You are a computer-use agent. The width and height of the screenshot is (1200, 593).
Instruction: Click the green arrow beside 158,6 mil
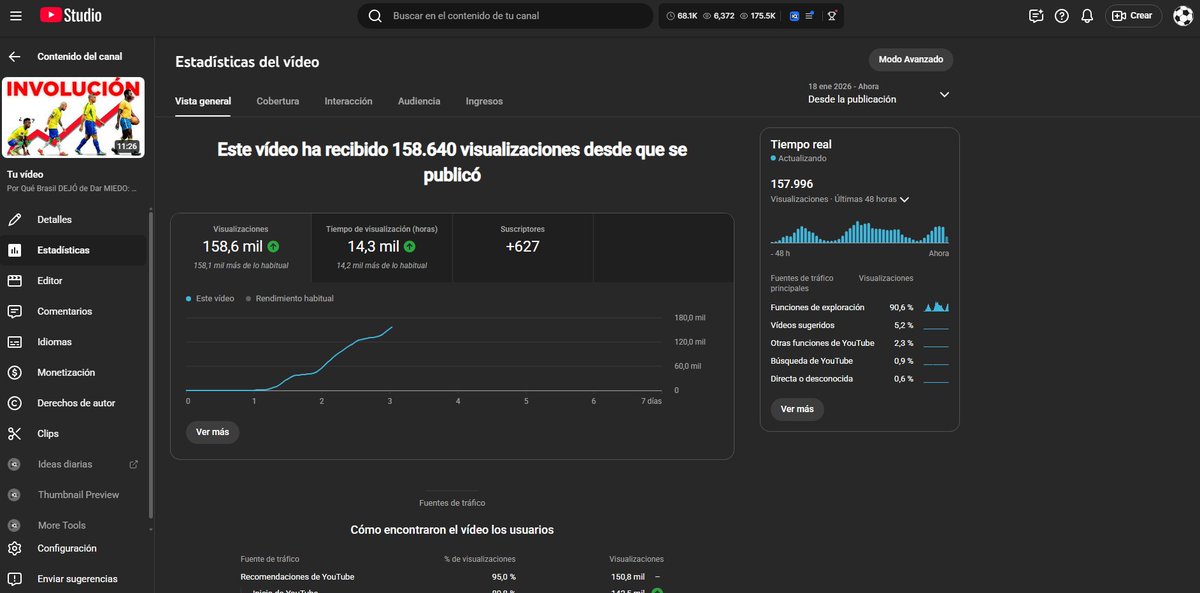(273, 246)
